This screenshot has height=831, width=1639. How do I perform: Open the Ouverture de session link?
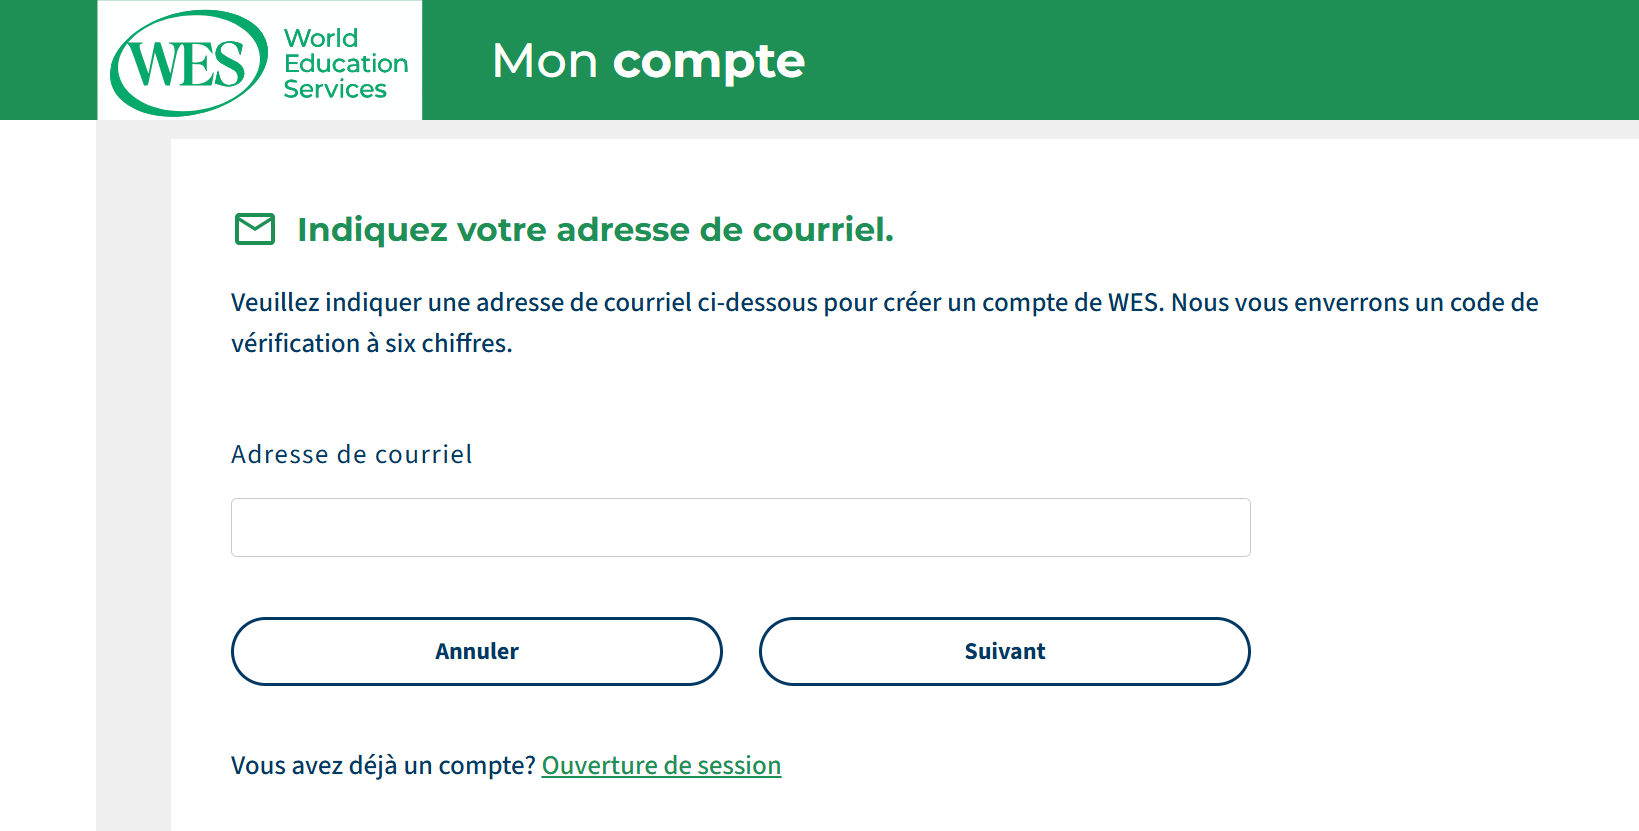coord(661,765)
